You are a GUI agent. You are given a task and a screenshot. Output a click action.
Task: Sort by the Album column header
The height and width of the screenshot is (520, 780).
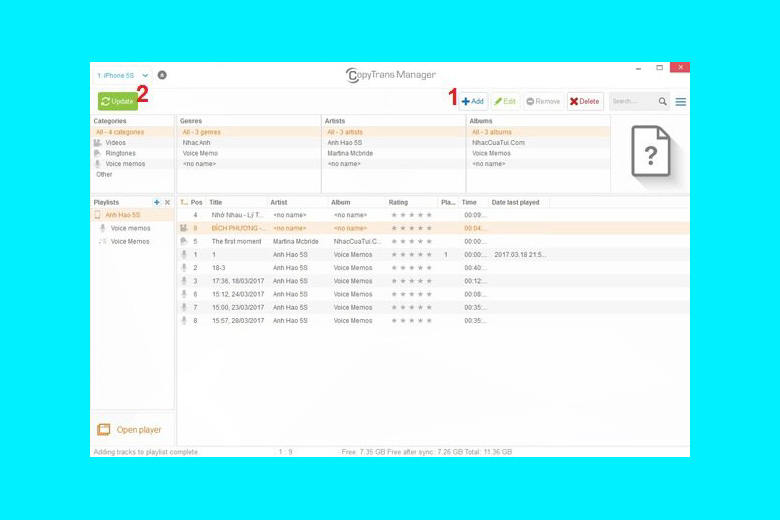coord(357,202)
